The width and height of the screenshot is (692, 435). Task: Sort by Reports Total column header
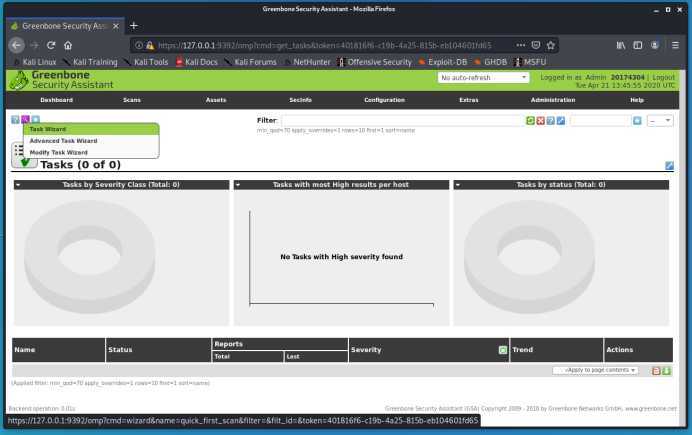coord(222,356)
